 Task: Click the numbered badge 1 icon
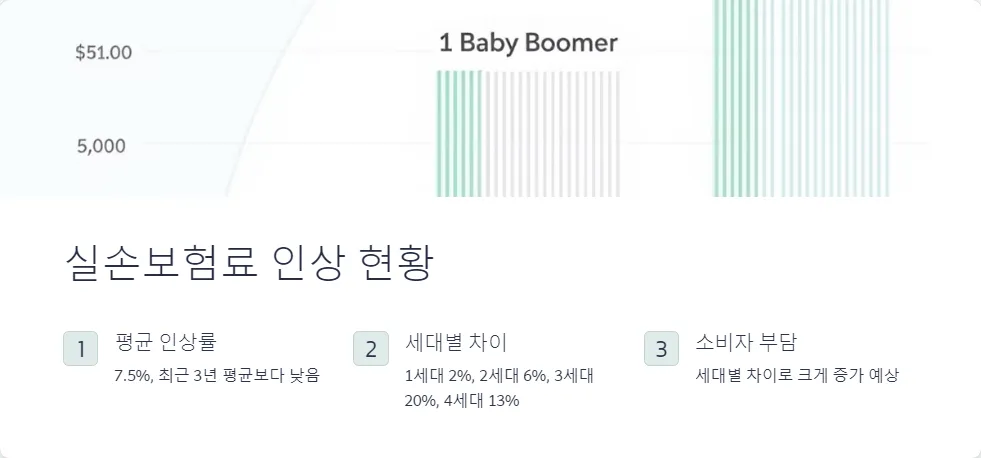(81, 349)
